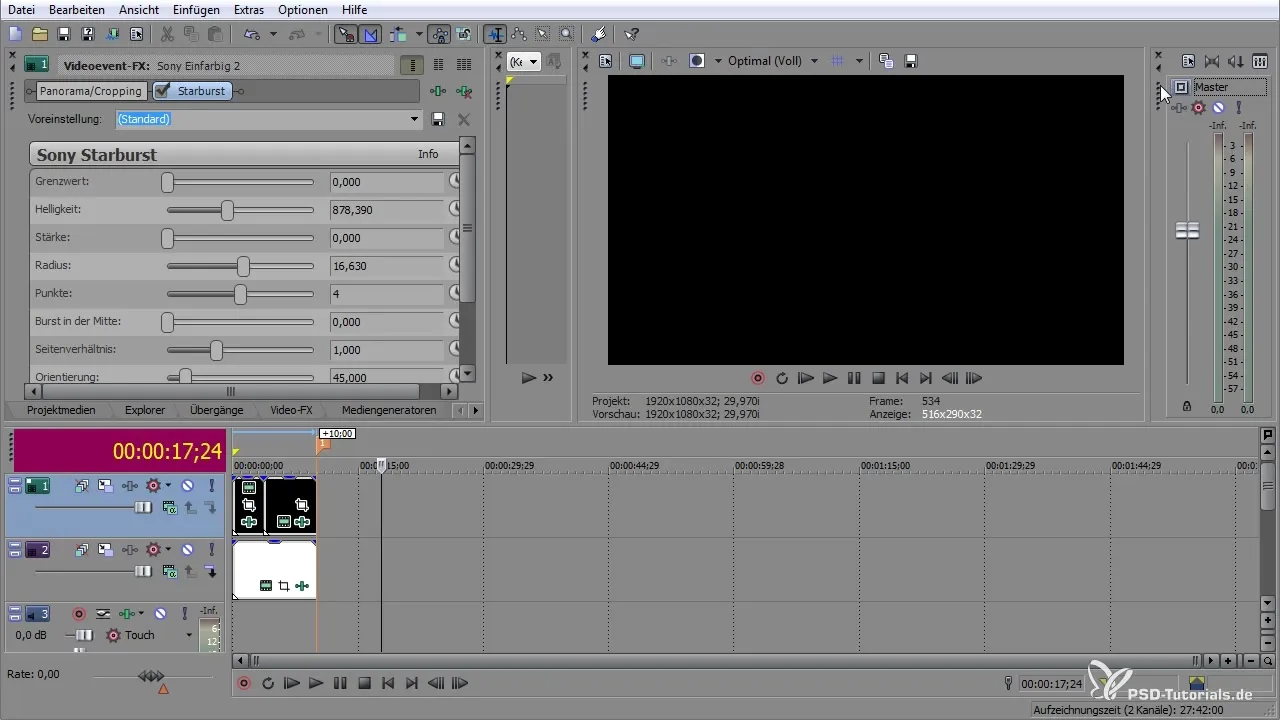Toggle preview on external monitor icon
The height and width of the screenshot is (720, 1280).
637,61
